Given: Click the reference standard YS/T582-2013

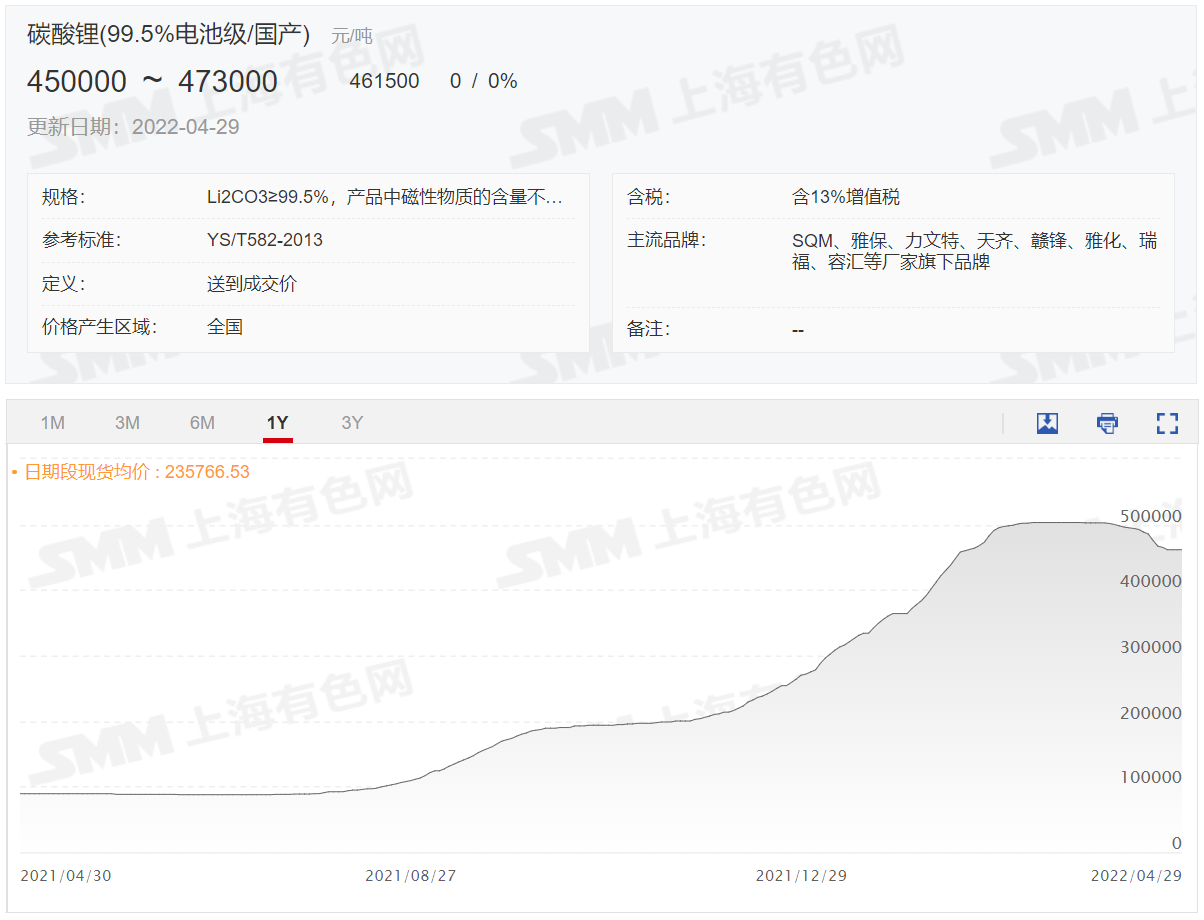Looking at the screenshot, I should [265, 240].
